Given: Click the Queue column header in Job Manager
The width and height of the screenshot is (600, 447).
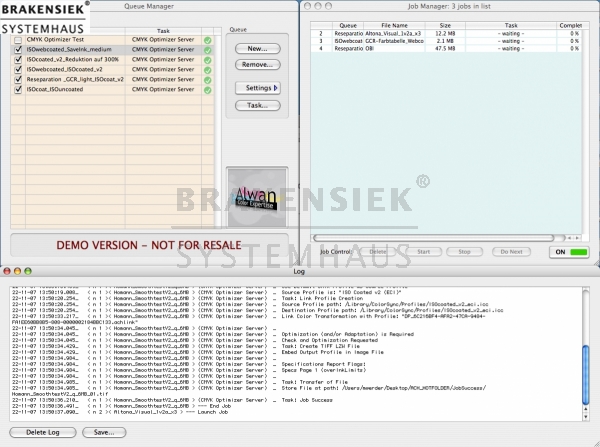Looking at the screenshot, I should (x=348, y=25).
